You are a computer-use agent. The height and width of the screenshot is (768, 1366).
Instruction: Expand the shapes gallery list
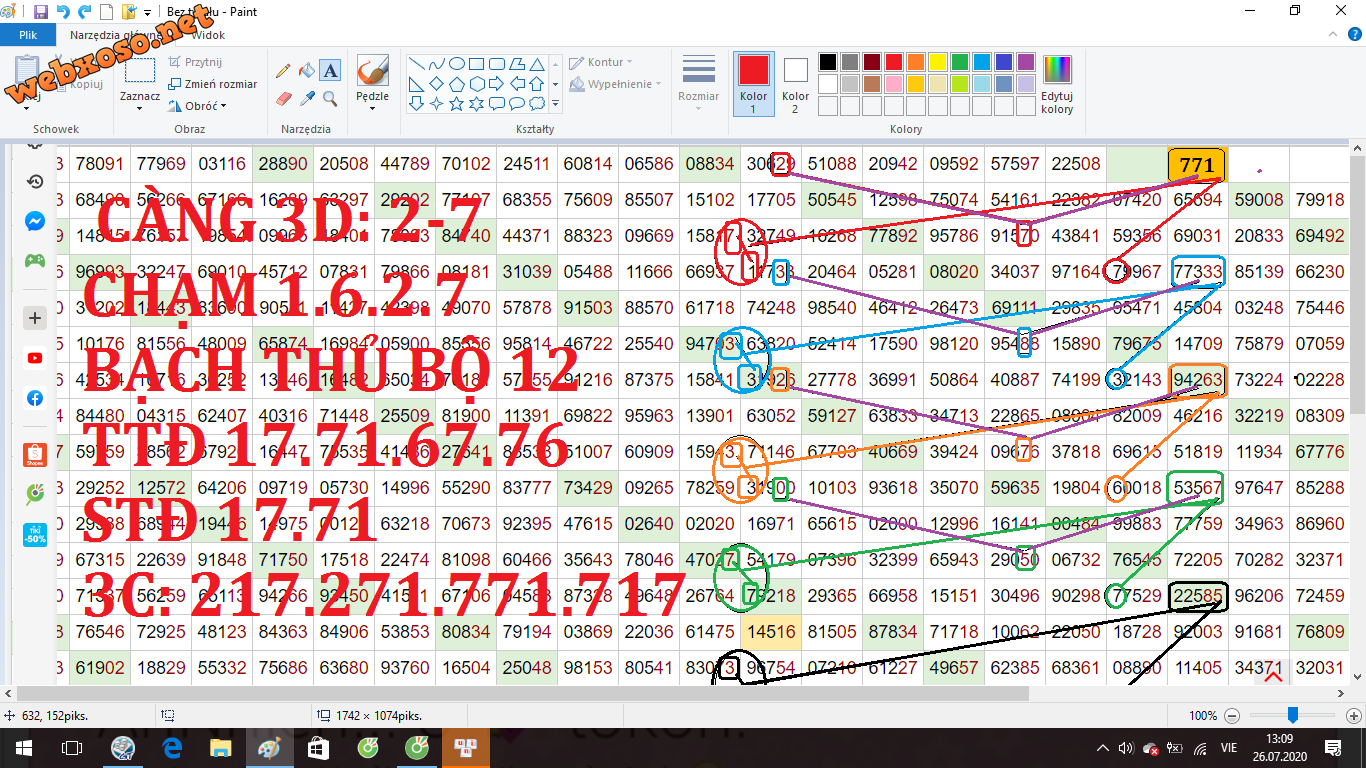tap(555, 104)
